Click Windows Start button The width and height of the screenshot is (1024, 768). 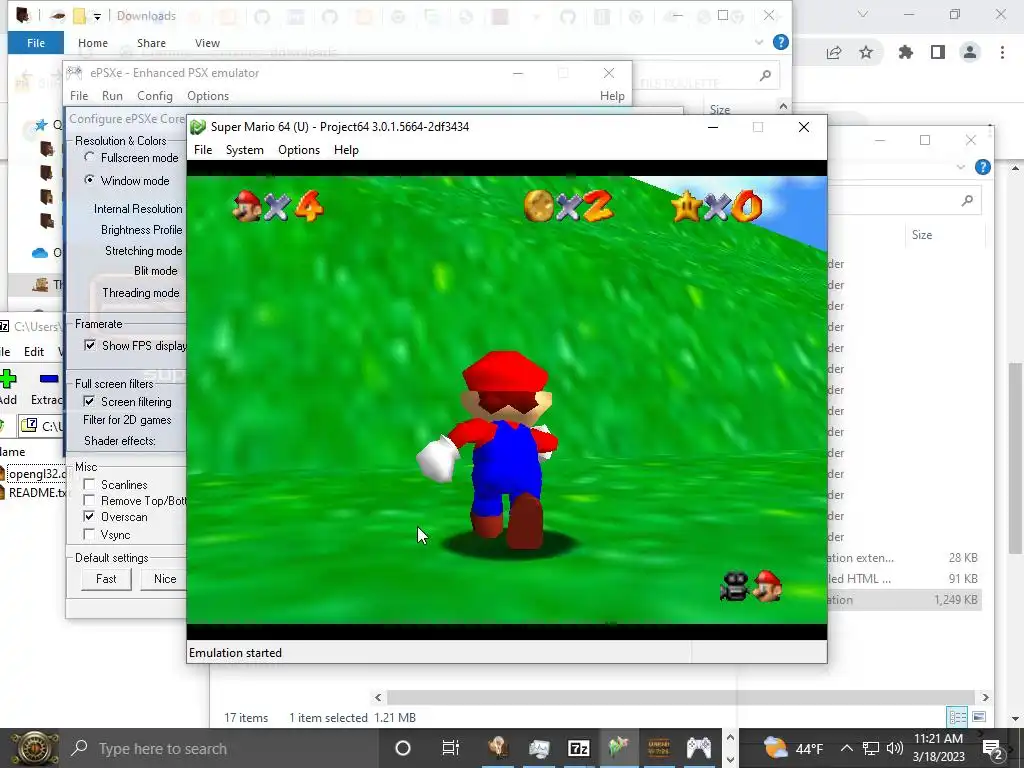click(x=34, y=748)
